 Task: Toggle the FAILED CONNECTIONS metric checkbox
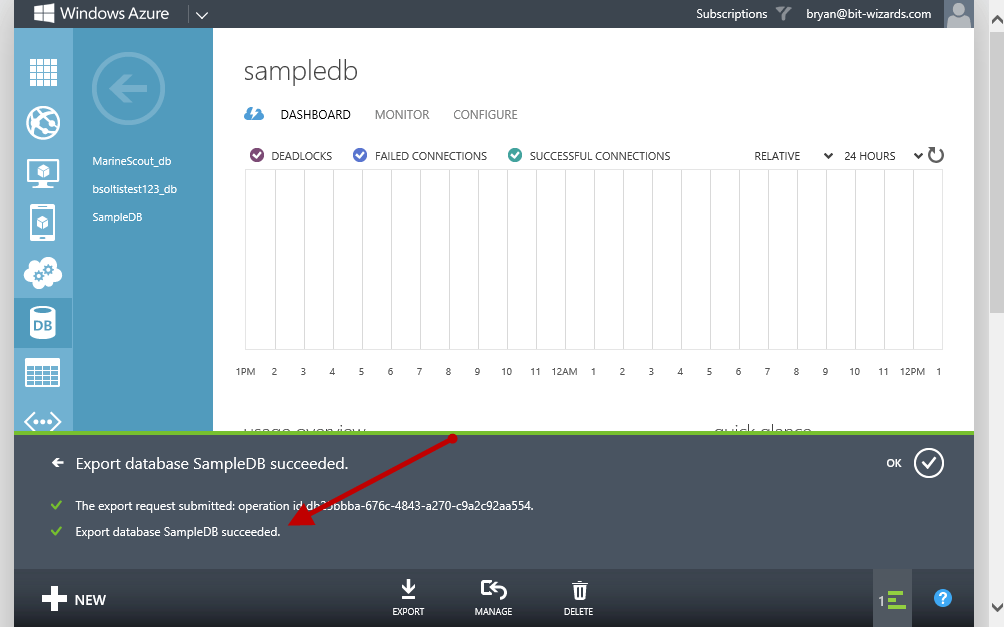(360, 155)
